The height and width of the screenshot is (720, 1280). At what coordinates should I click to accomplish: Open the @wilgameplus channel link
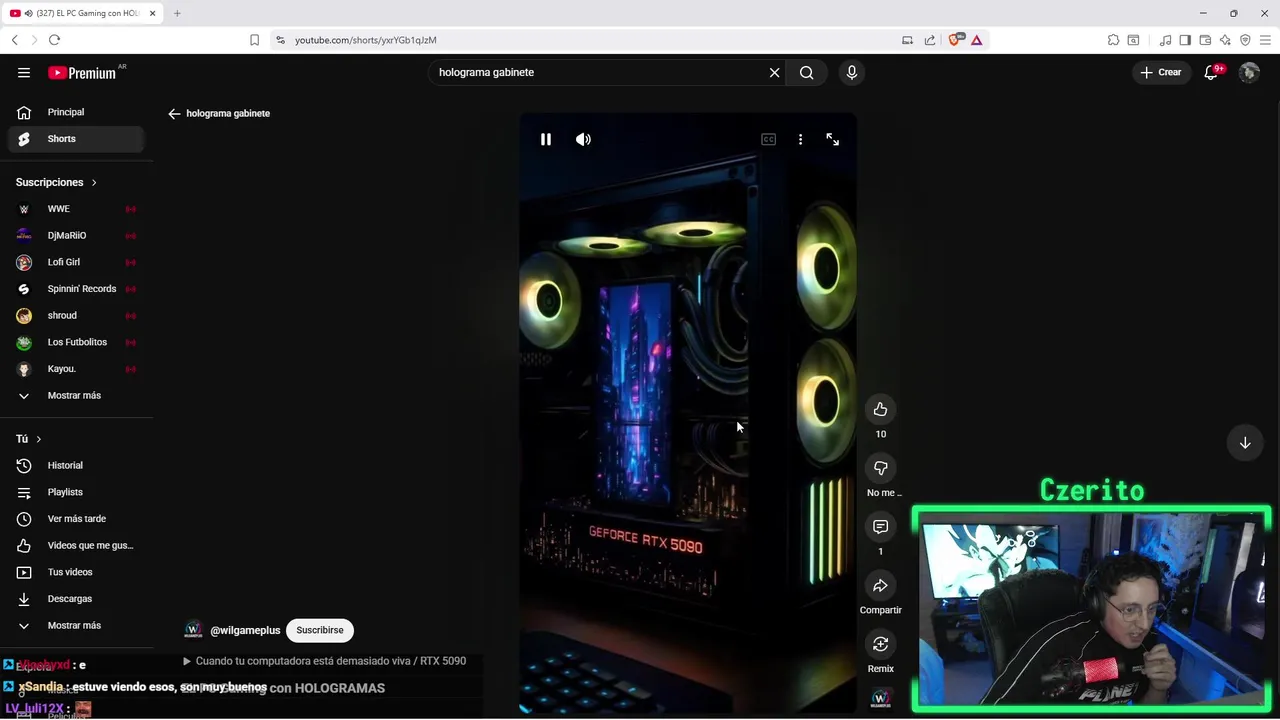pyautogui.click(x=245, y=631)
